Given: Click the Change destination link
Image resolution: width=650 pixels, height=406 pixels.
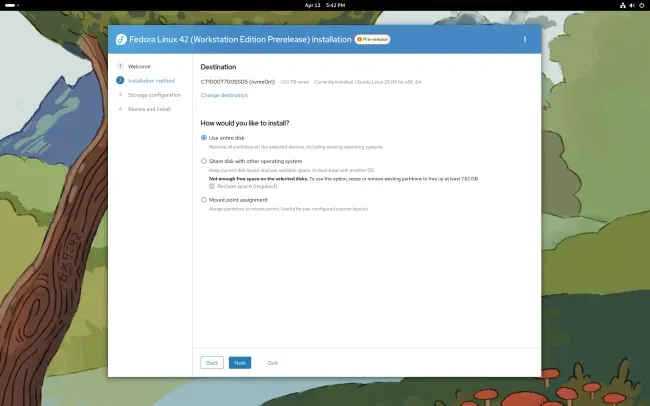Looking at the screenshot, I should [224, 95].
